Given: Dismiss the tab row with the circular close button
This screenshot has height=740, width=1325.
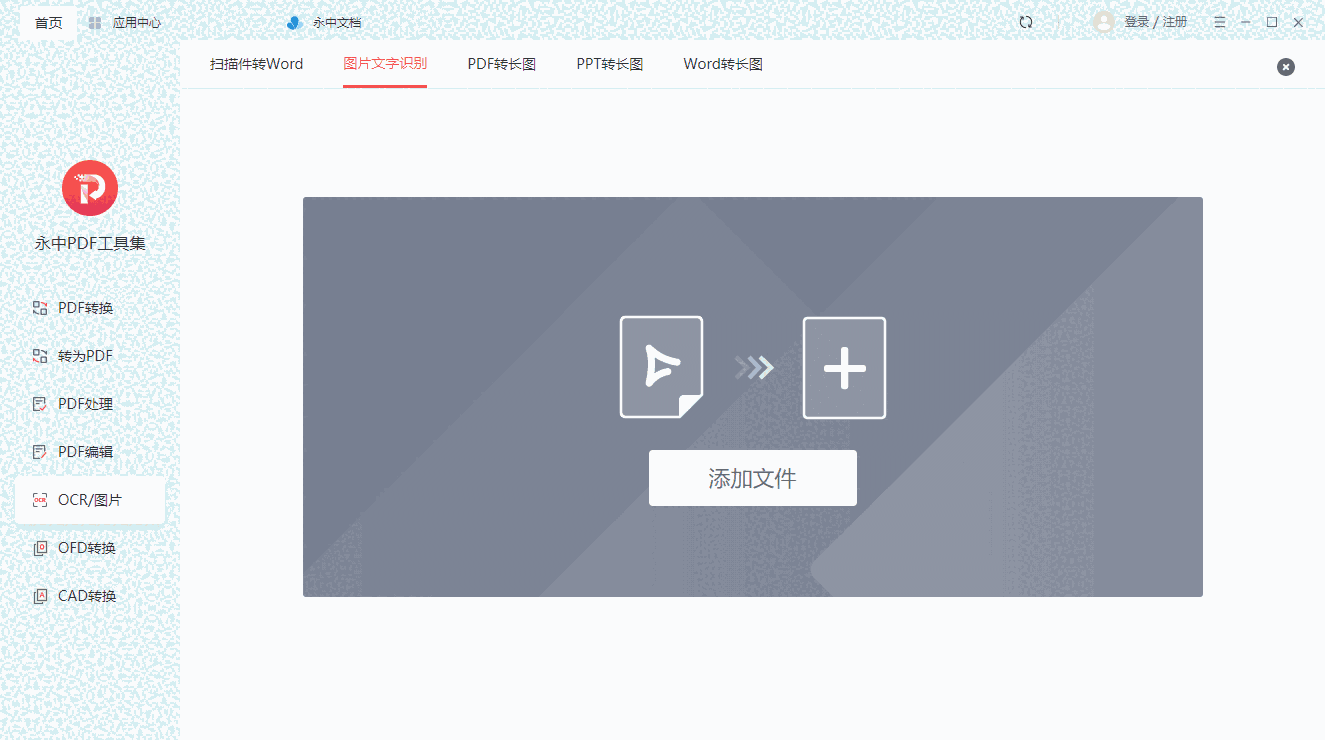Looking at the screenshot, I should point(1285,66).
